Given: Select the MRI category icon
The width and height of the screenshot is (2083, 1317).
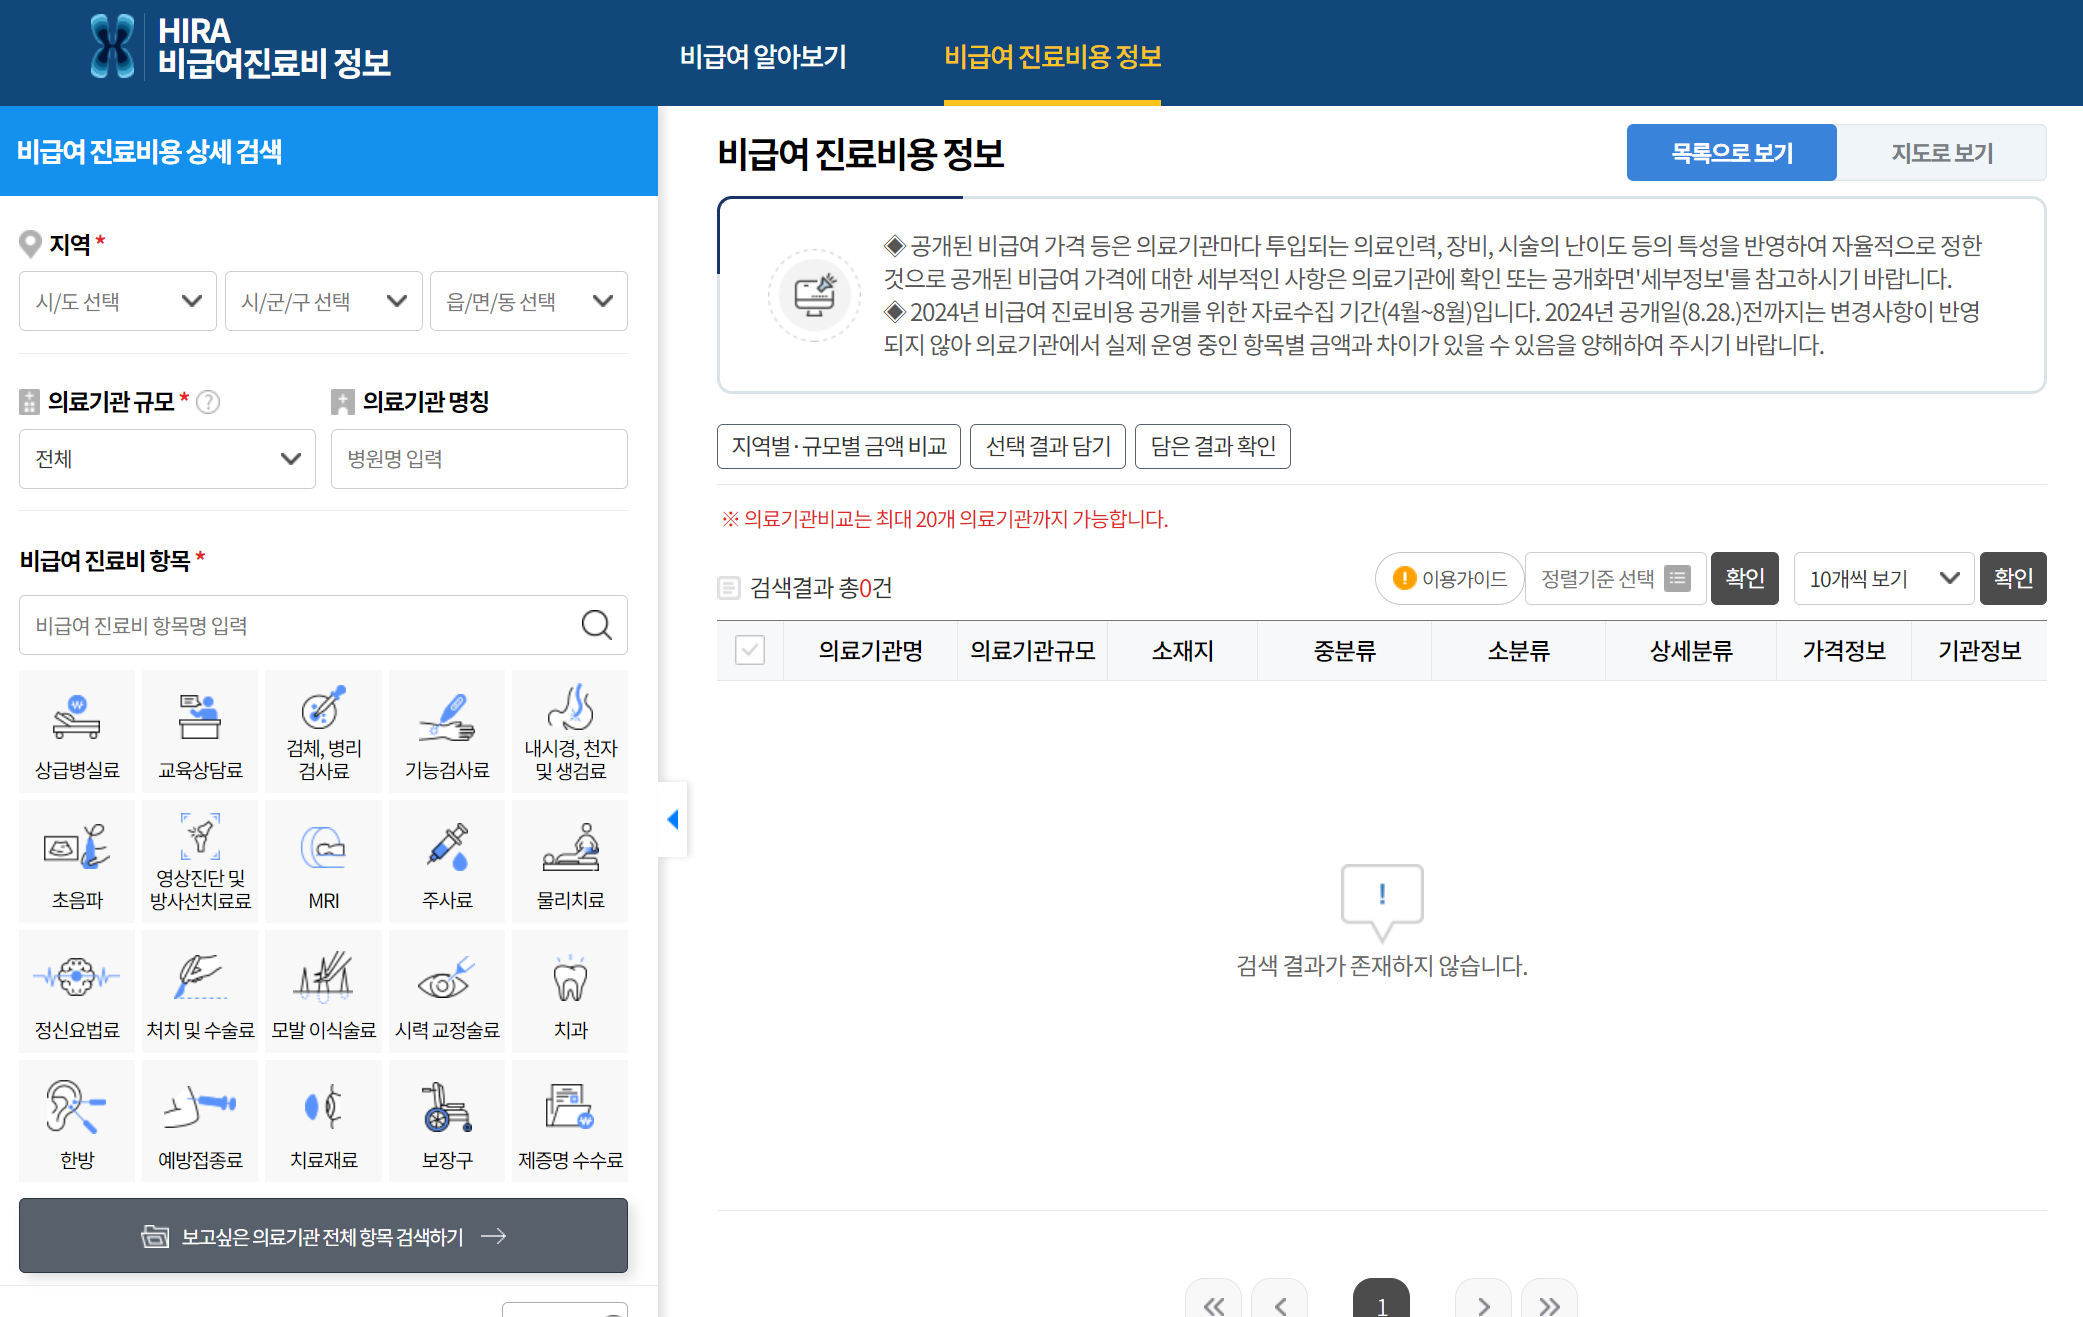Looking at the screenshot, I should coord(323,861).
